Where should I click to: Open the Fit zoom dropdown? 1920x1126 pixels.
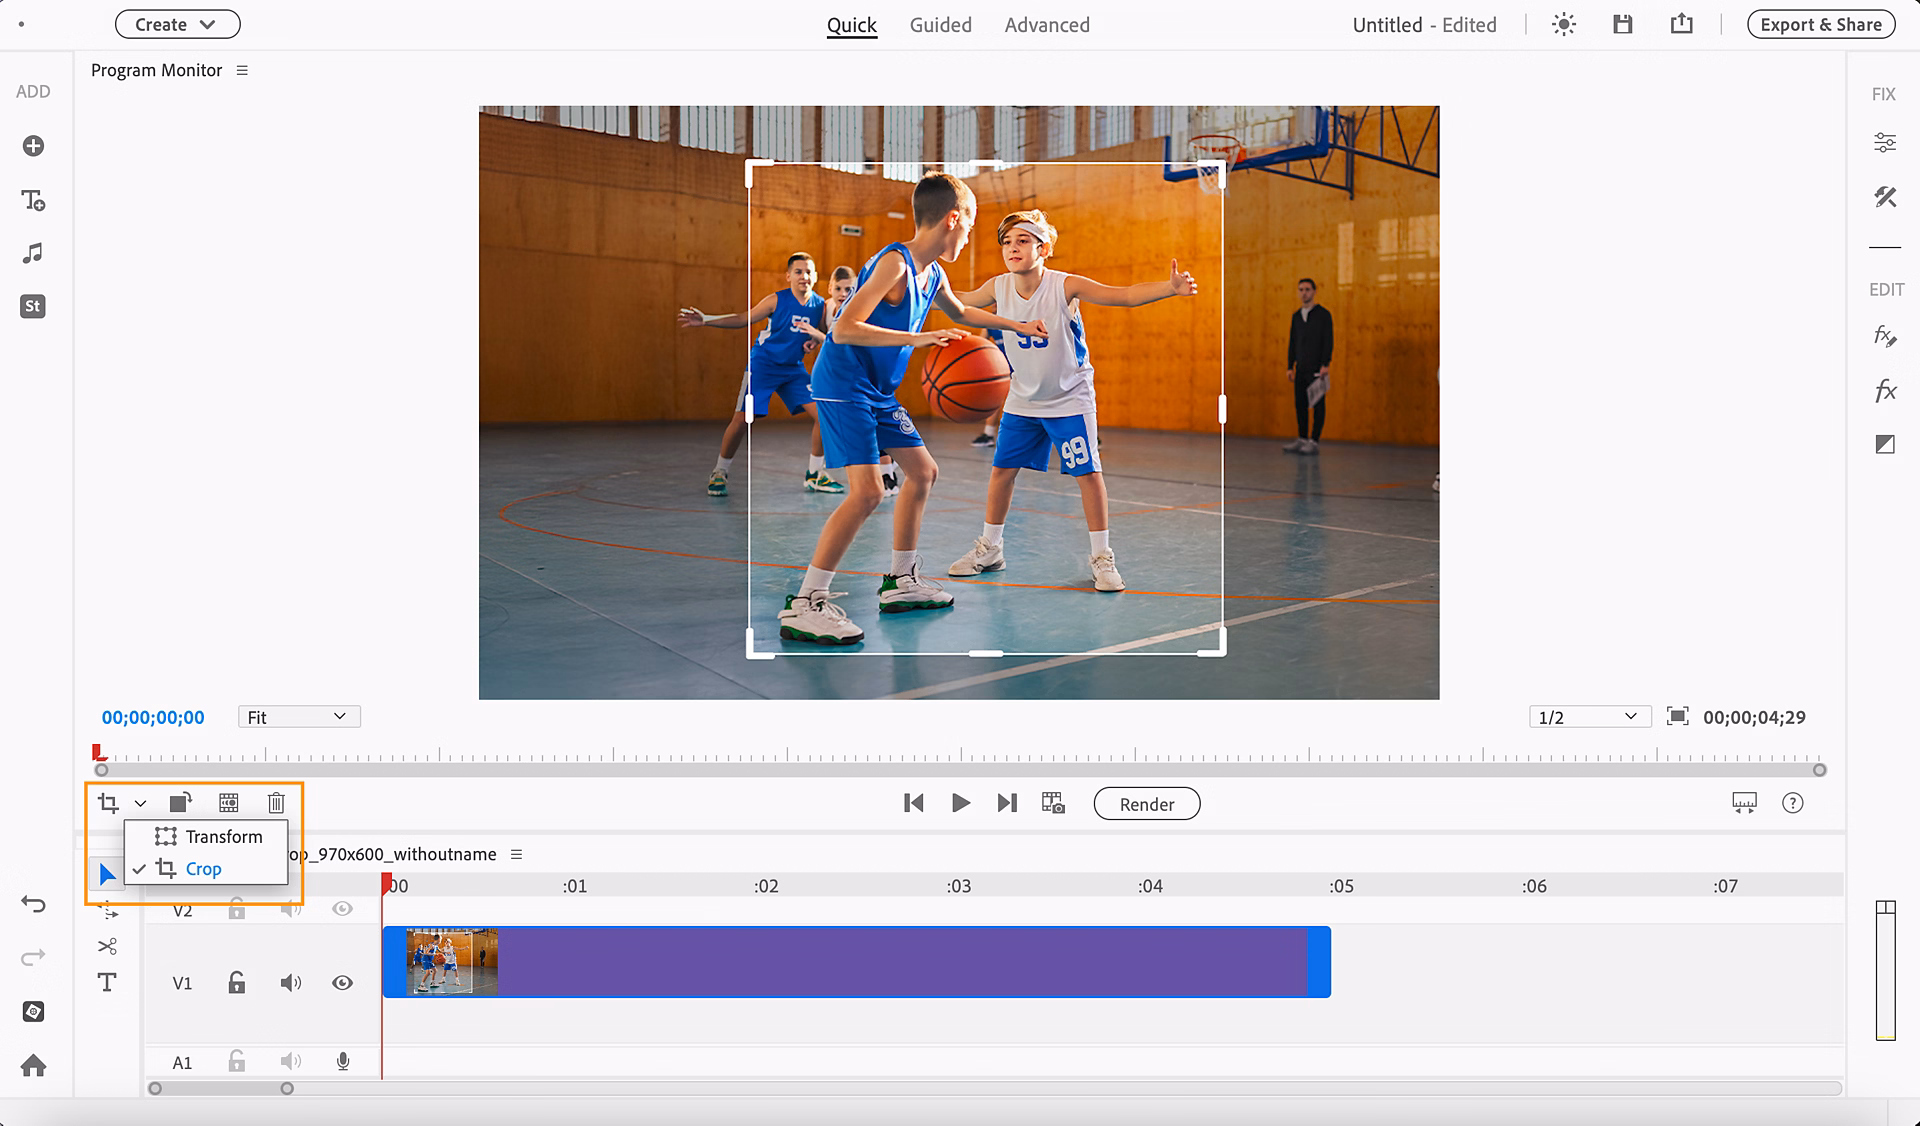tap(298, 716)
